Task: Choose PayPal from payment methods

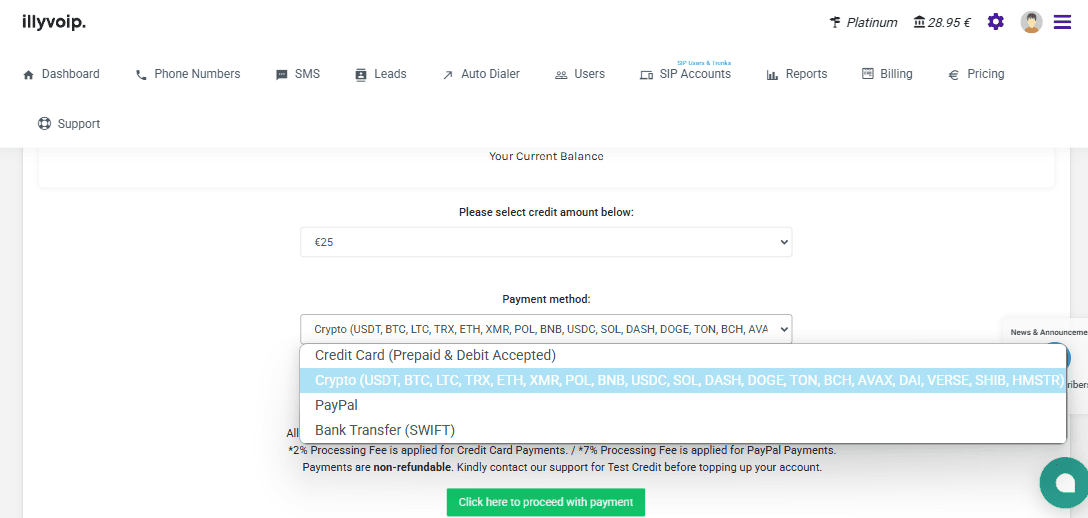Action: pyautogui.click(x=336, y=405)
